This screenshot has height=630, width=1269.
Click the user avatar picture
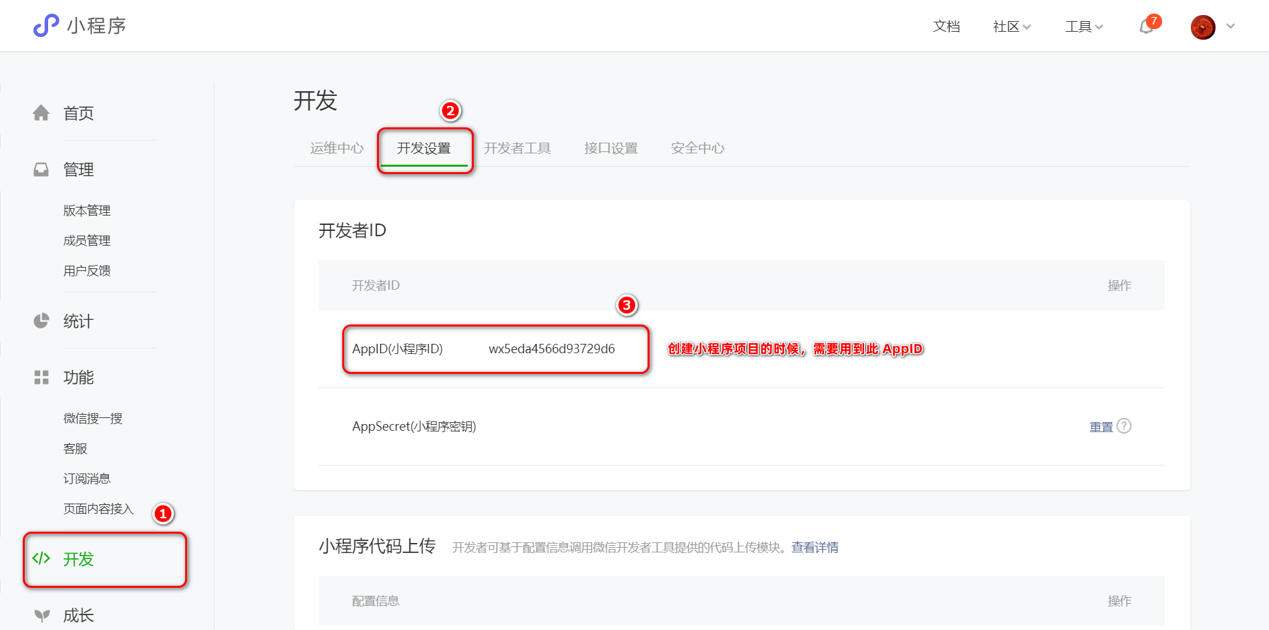(x=1203, y=27)
